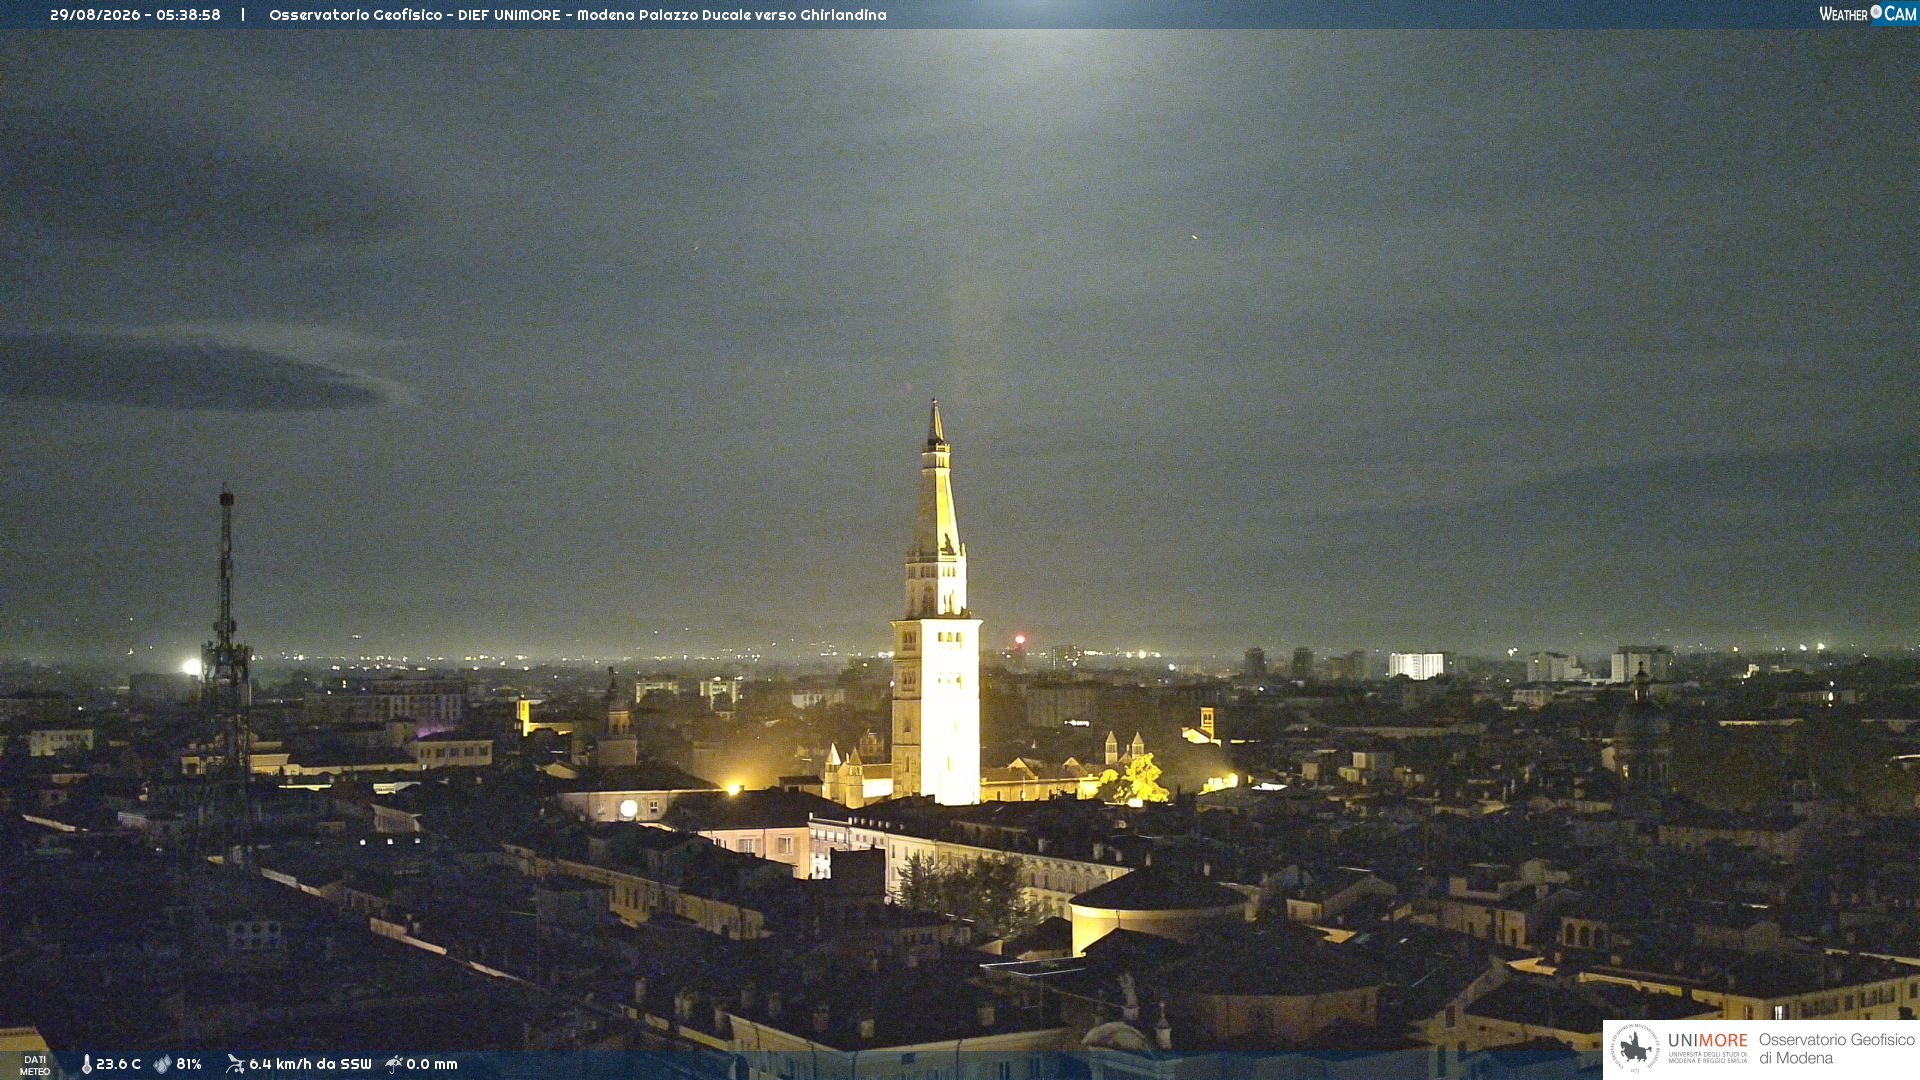Click the humidity water drops icon
This screenshot has width=1920, height=1080.
point(162,1064)
